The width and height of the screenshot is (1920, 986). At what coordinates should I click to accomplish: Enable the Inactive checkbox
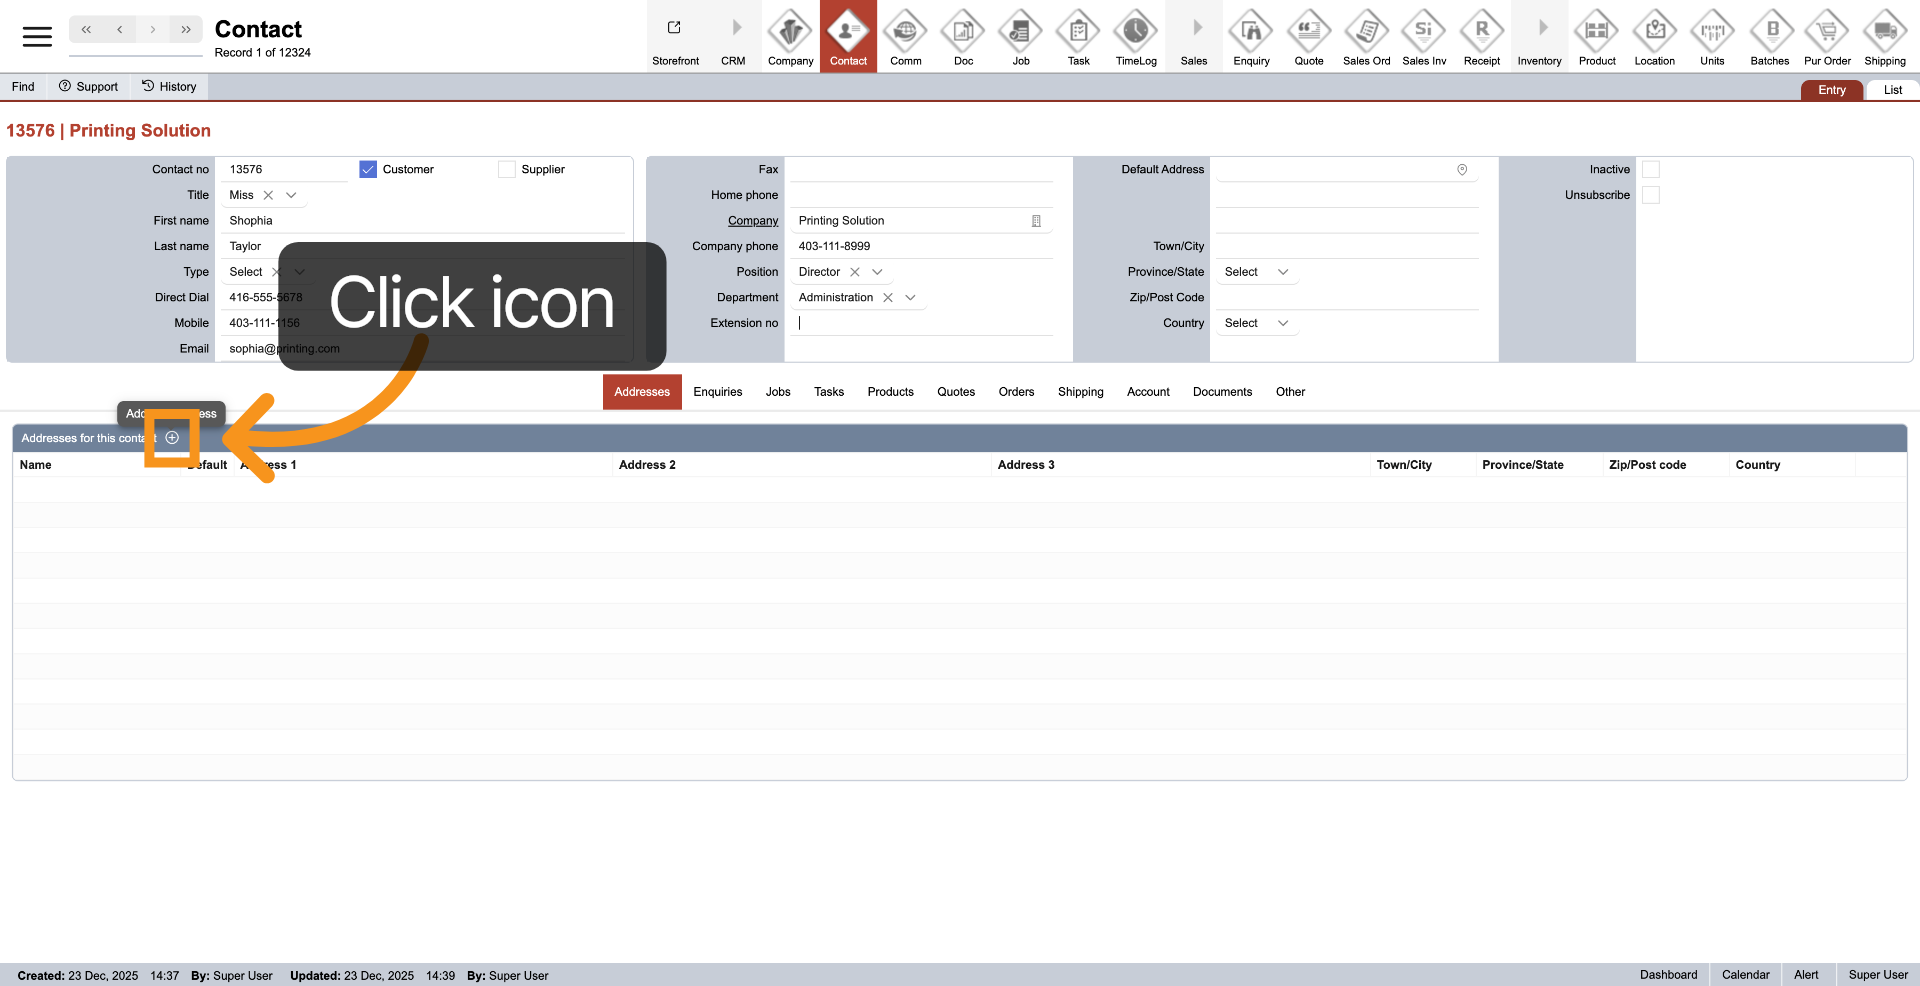[x=1651, y=170]
